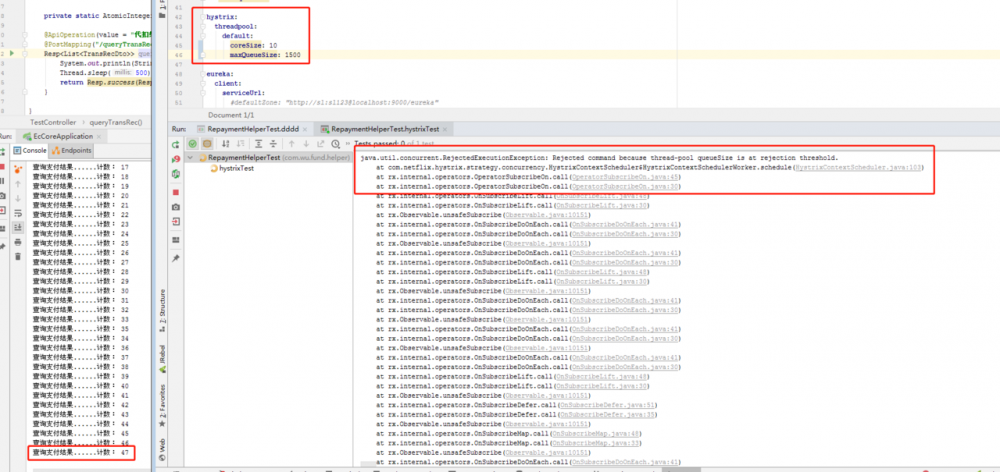Click the orange icon atop EcCoreApplication console toolbar
Image resolution: width=1000 pixels, height=472 pixels.
(17, 168)
